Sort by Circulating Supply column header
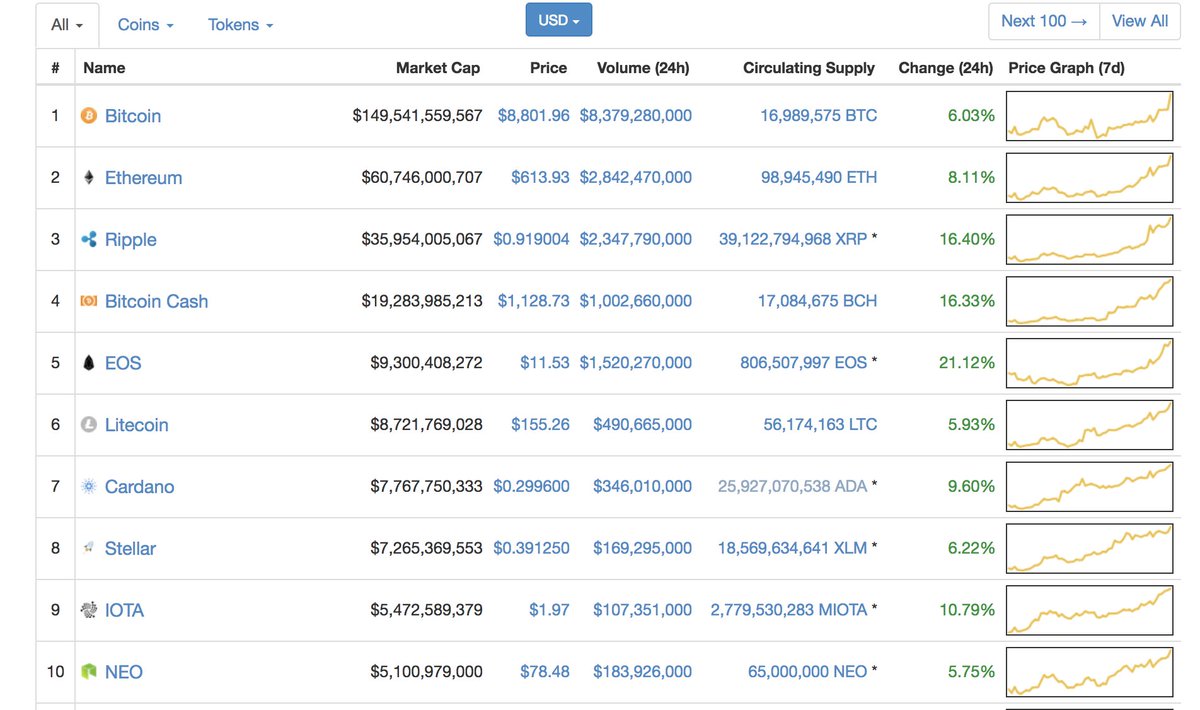Image resolution: width=1200 pixels, height=710 pixels. [x=809, y=68]
